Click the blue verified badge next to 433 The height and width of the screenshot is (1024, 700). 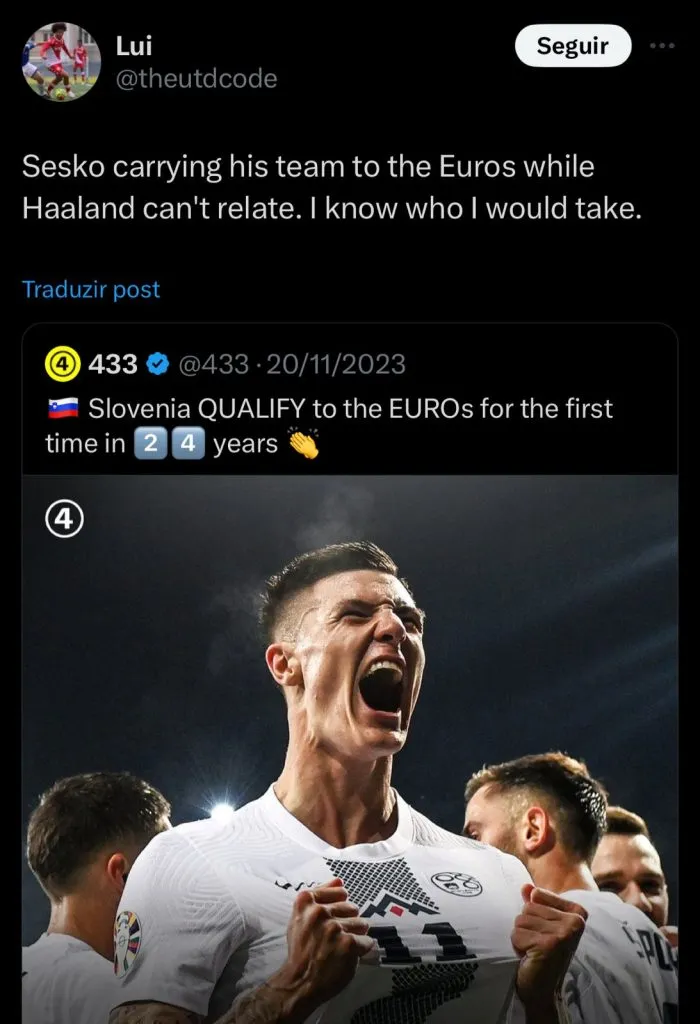[157, 364]
